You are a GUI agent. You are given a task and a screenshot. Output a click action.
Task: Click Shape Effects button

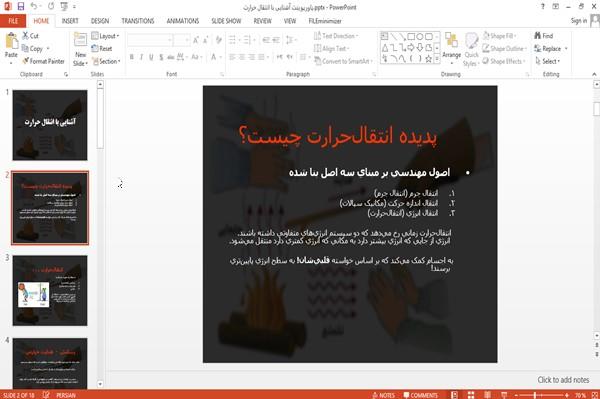(x=504, y=61)
